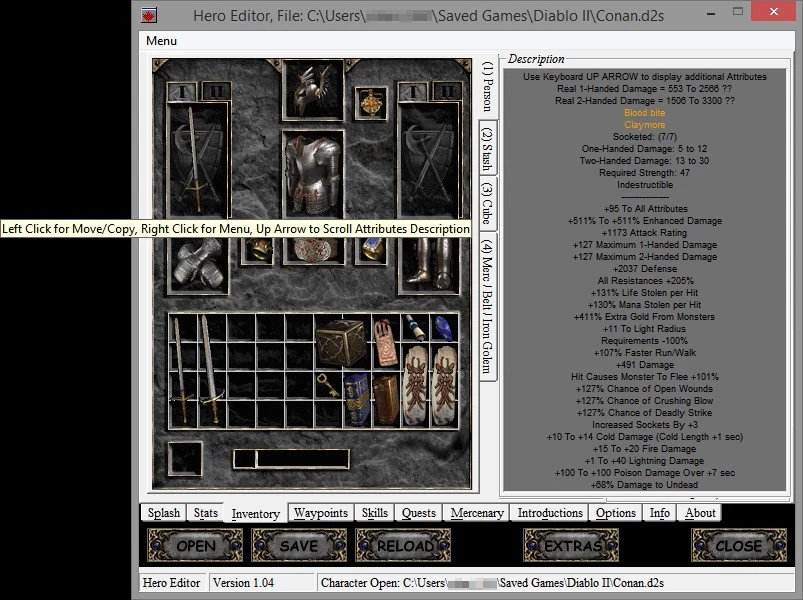This screenshot has height=600, width=803.
Task: Maximize the Hero Editor window
Action: coord(737,12)
